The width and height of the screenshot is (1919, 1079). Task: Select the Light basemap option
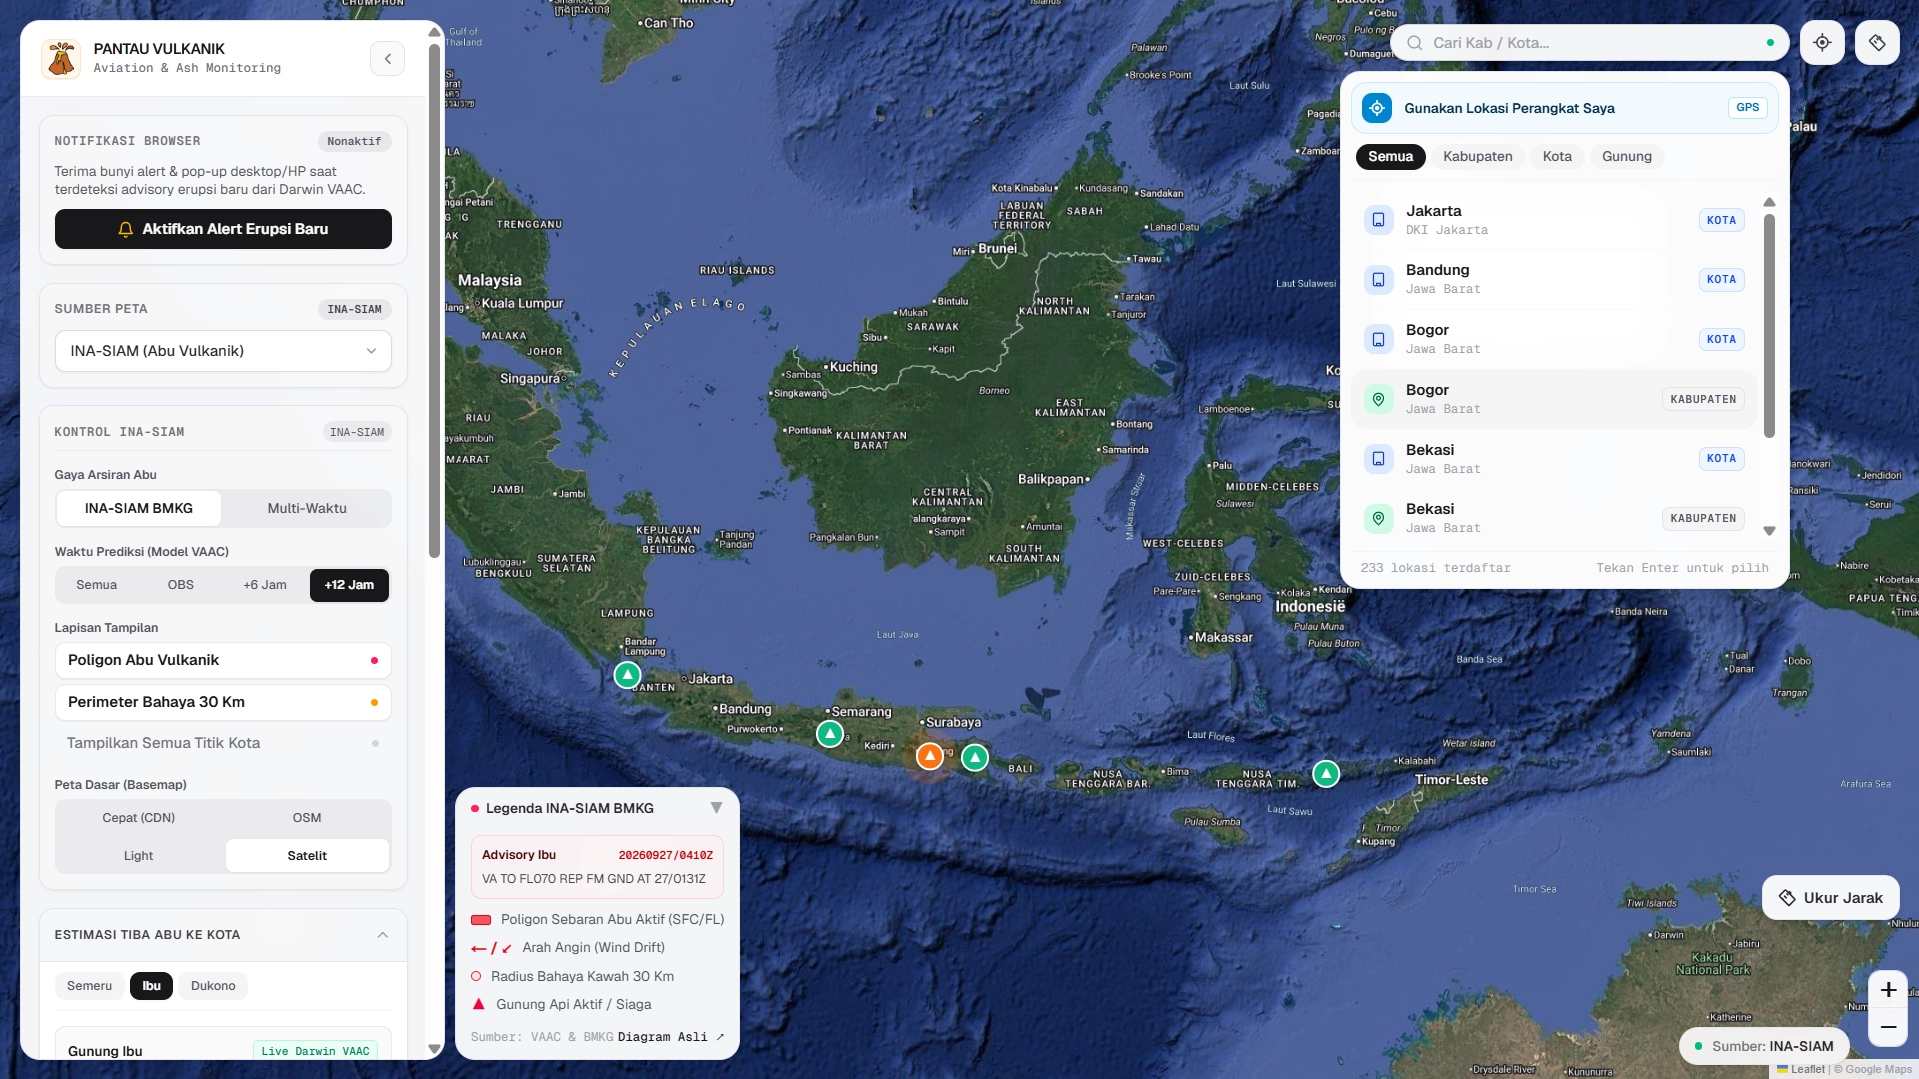click(139, 856)
